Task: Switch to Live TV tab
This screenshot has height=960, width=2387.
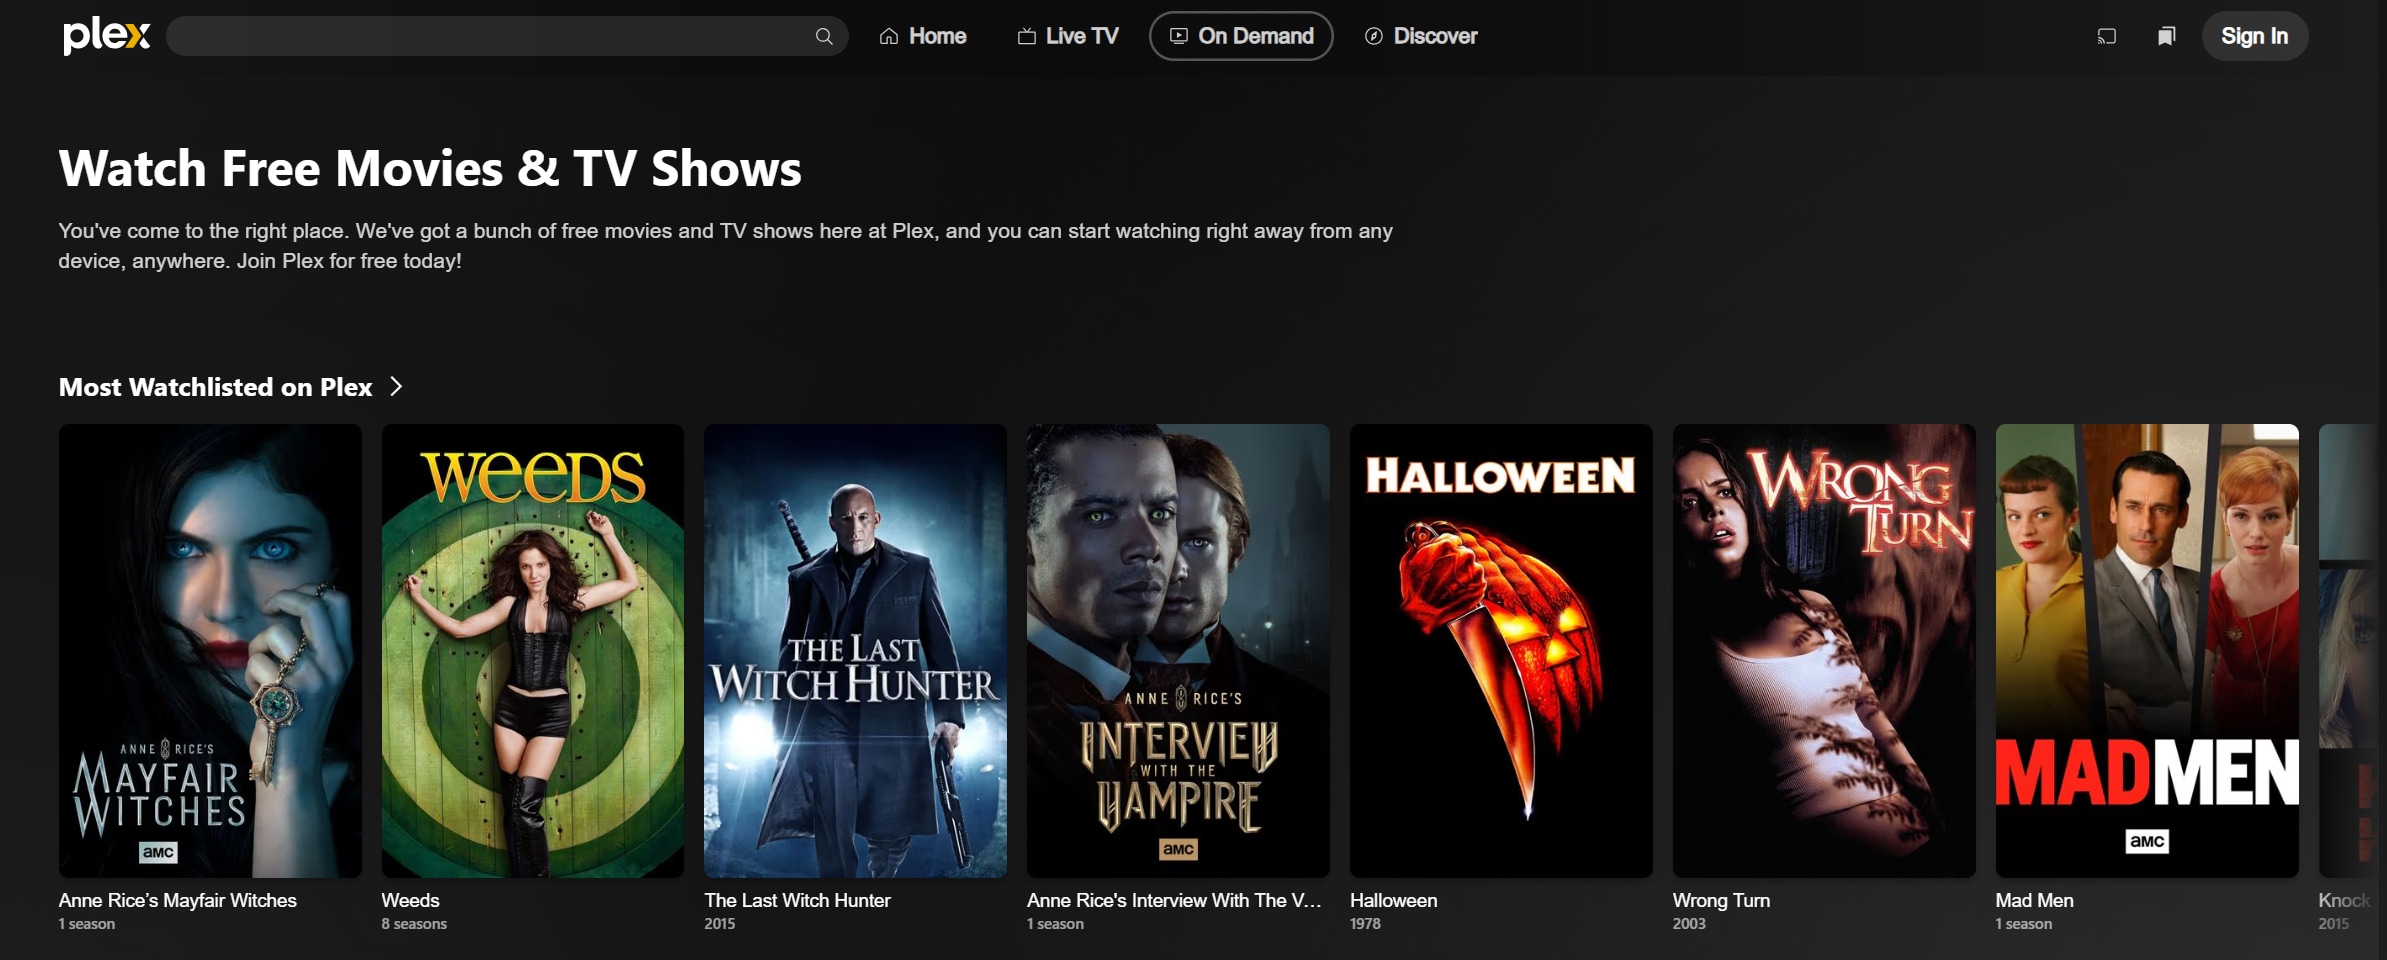Action: point(1067,36)
